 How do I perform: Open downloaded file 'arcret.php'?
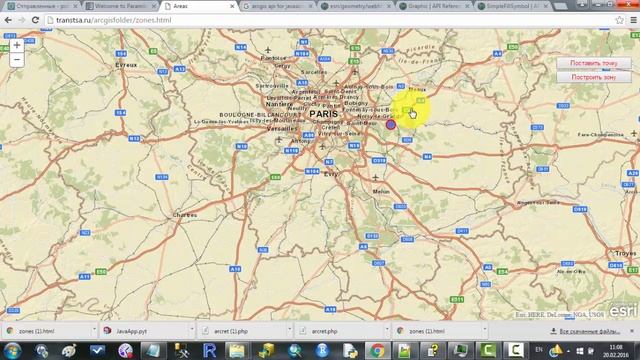pyautogui.click(x=339, y=331)
